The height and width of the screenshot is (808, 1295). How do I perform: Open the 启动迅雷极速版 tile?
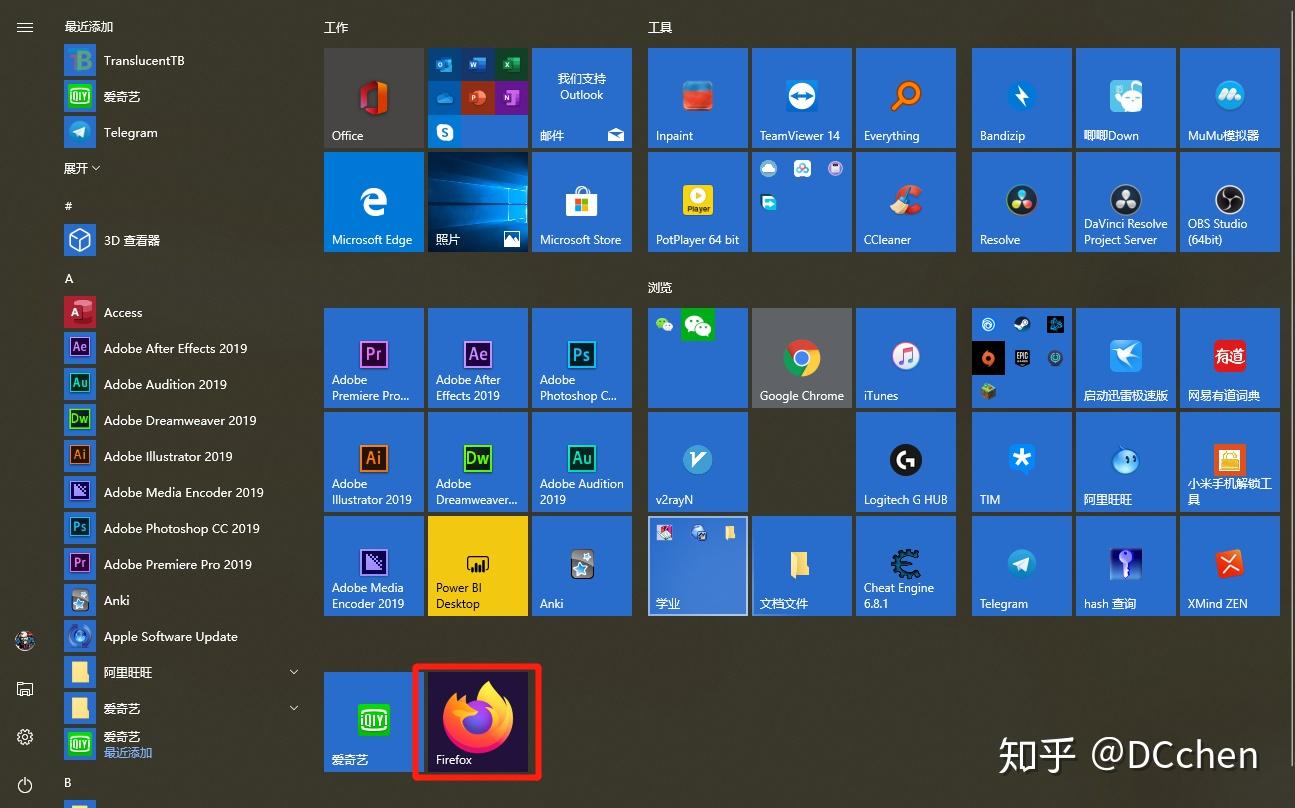pos(1126,358)
